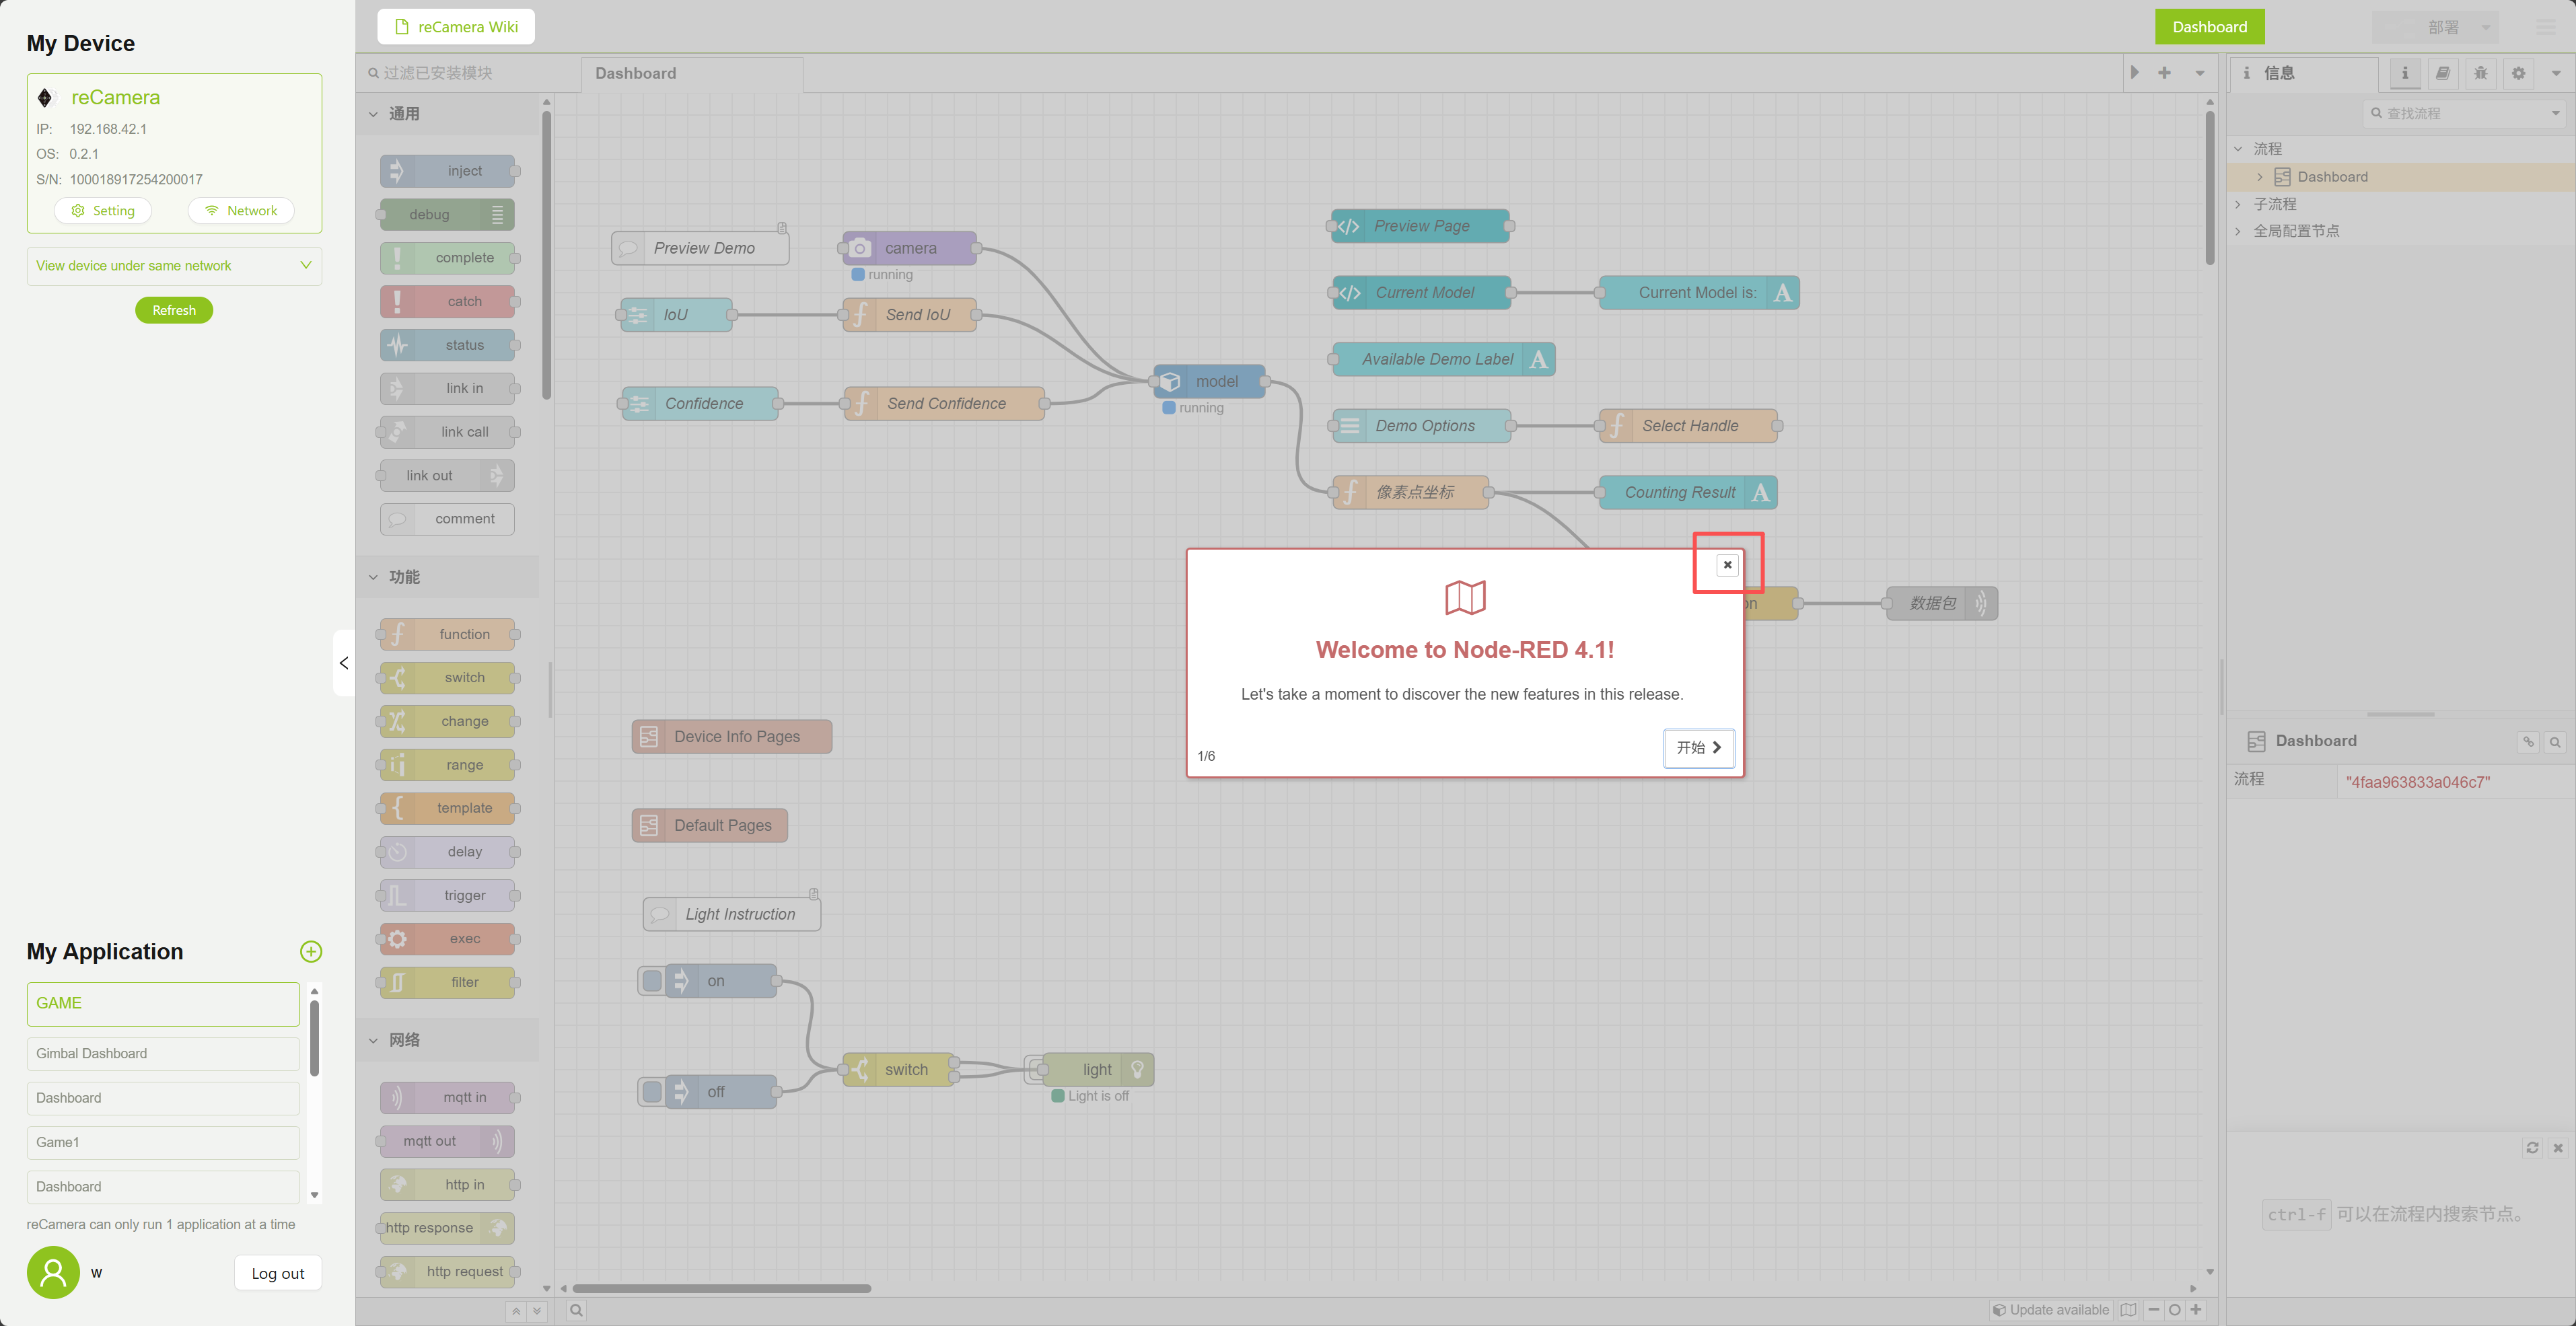Click the add flow plus icon
Screen dimensions: 2576x1326
[2164, 73]
